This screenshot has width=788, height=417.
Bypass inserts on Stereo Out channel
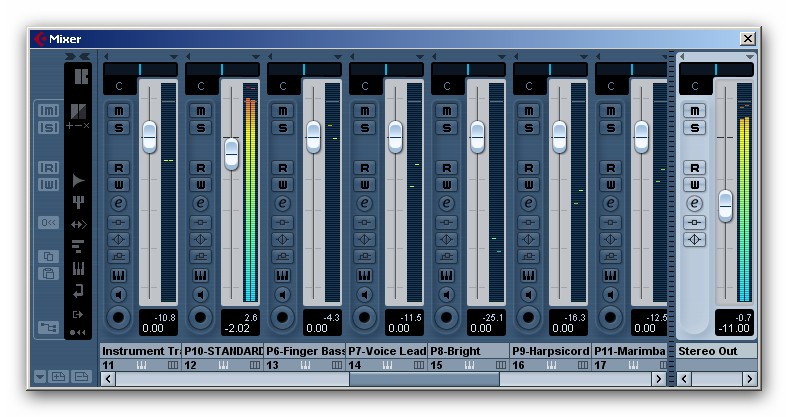695,223
